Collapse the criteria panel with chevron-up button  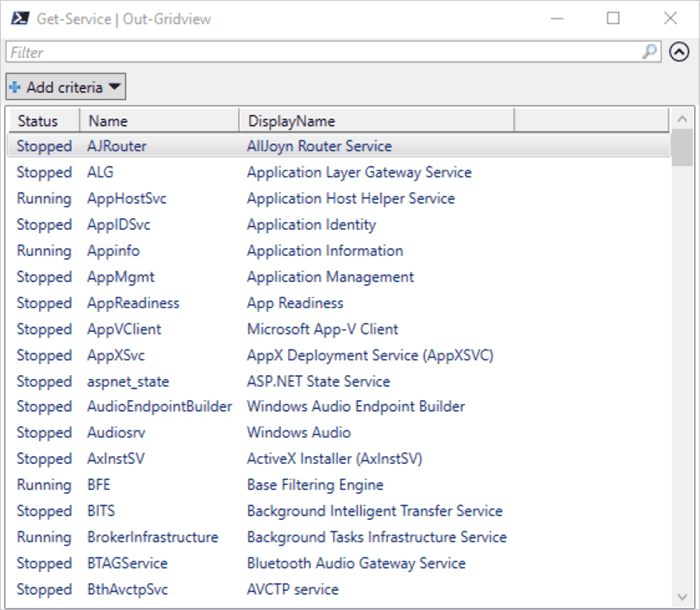[x=679, y=52]
